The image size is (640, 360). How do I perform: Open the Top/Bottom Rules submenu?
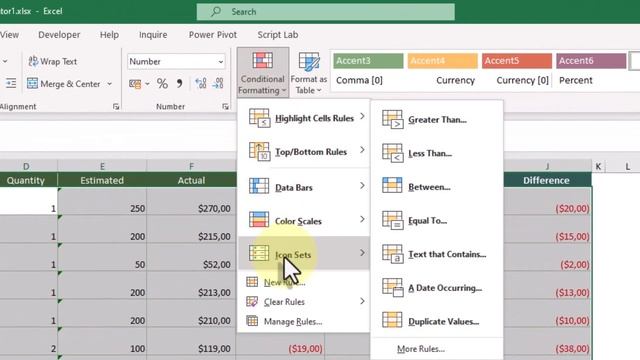point(304,151)
